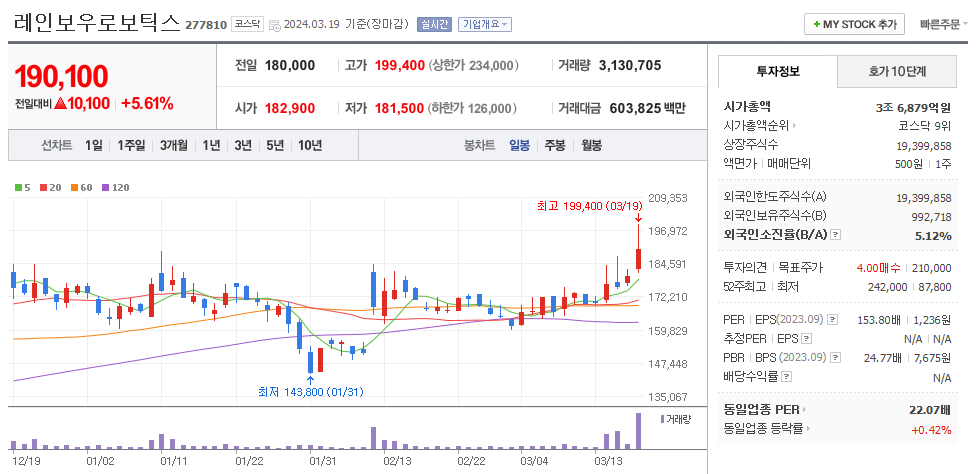Click the 고가 value 199,400
This screenshot has height=474, width=979.
click(400, 66)
